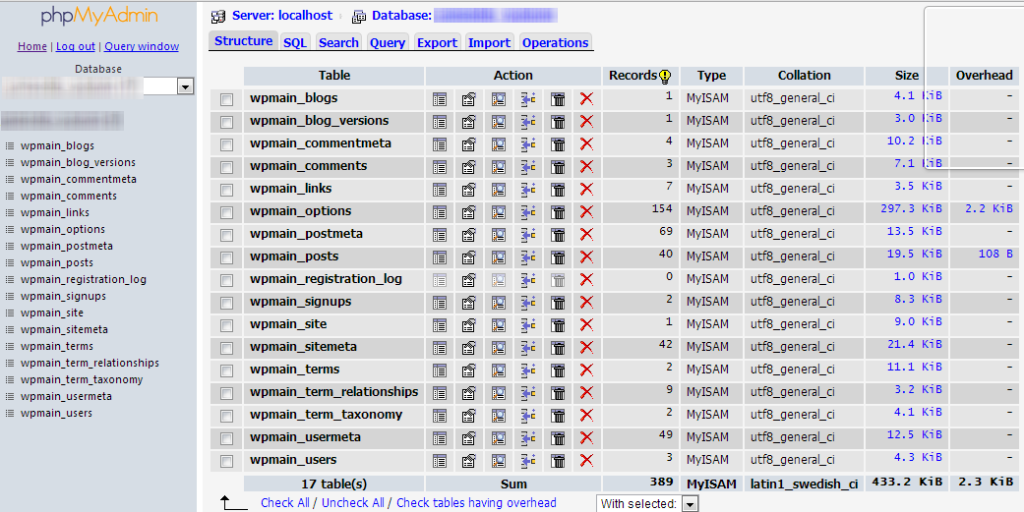Click the Records hint lightbulb icon
The height and width of the screenshot is (512, 1024).
665,76
